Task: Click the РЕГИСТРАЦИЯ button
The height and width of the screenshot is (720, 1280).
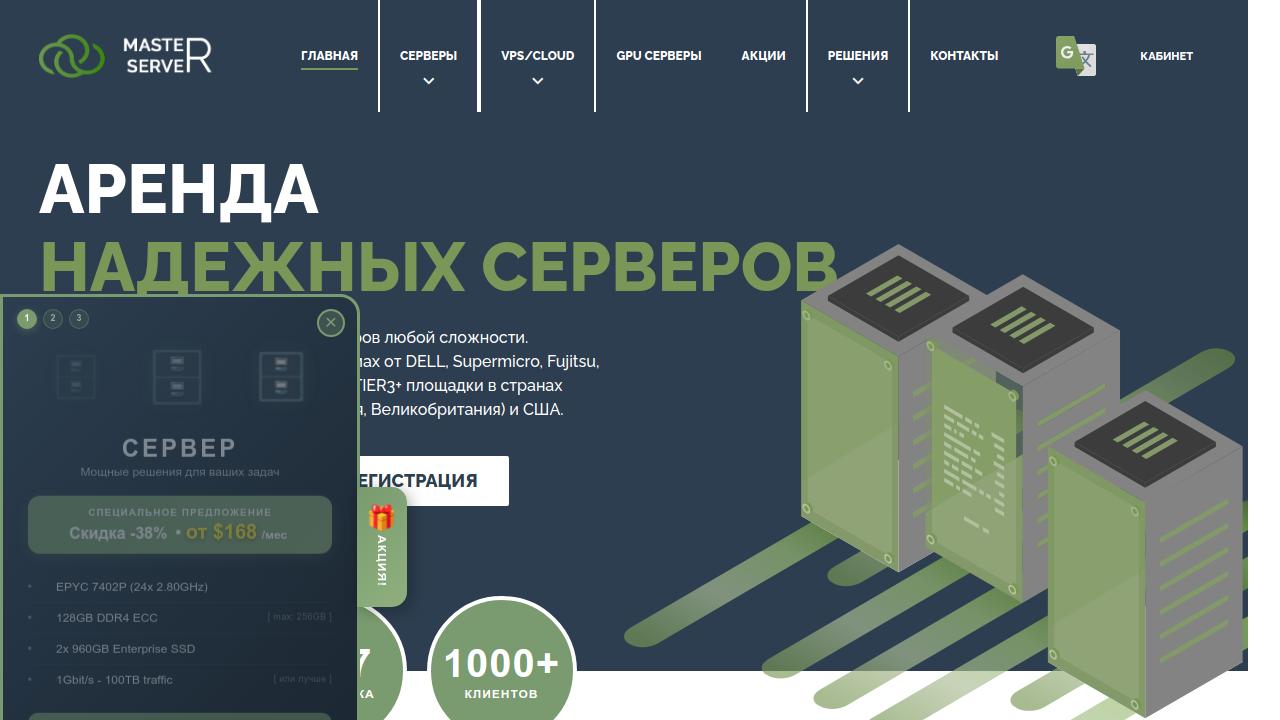Action: tap(433, 481)
